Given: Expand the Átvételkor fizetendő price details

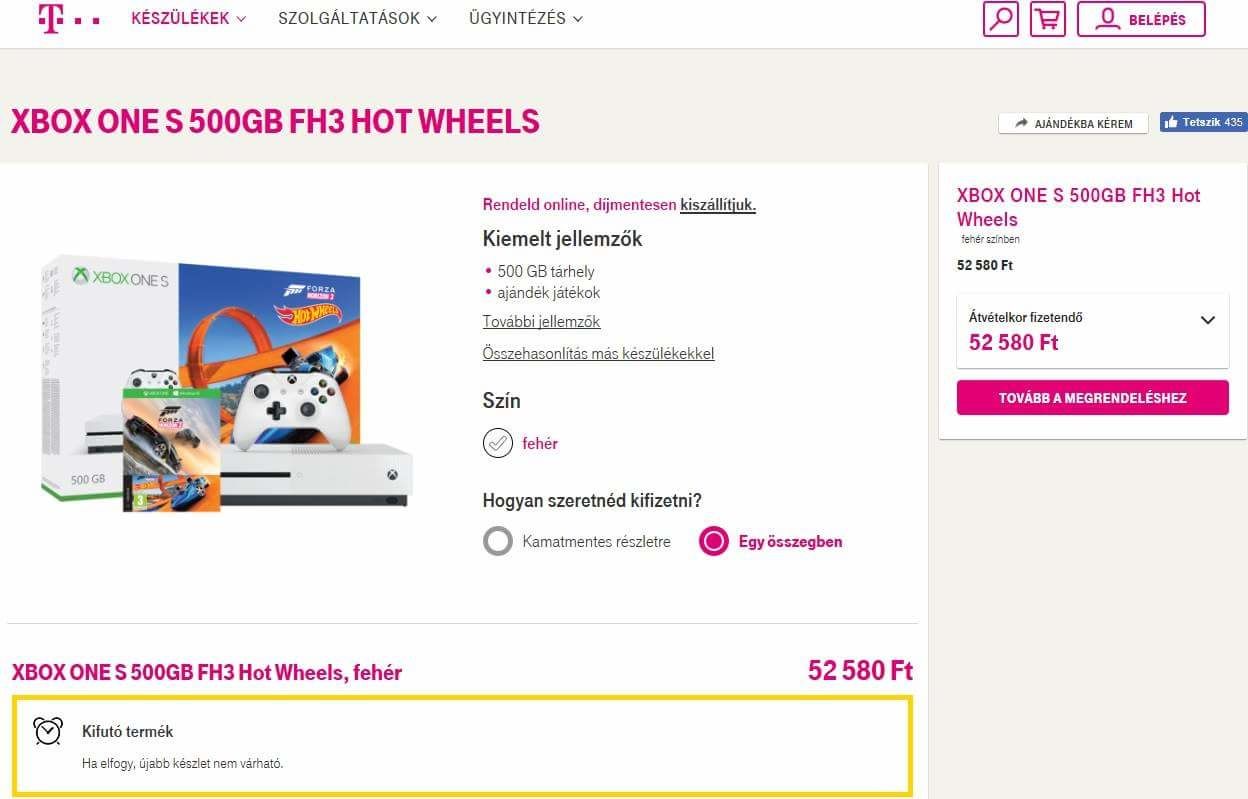Looking at the screenshot, I should [1207, 321].
